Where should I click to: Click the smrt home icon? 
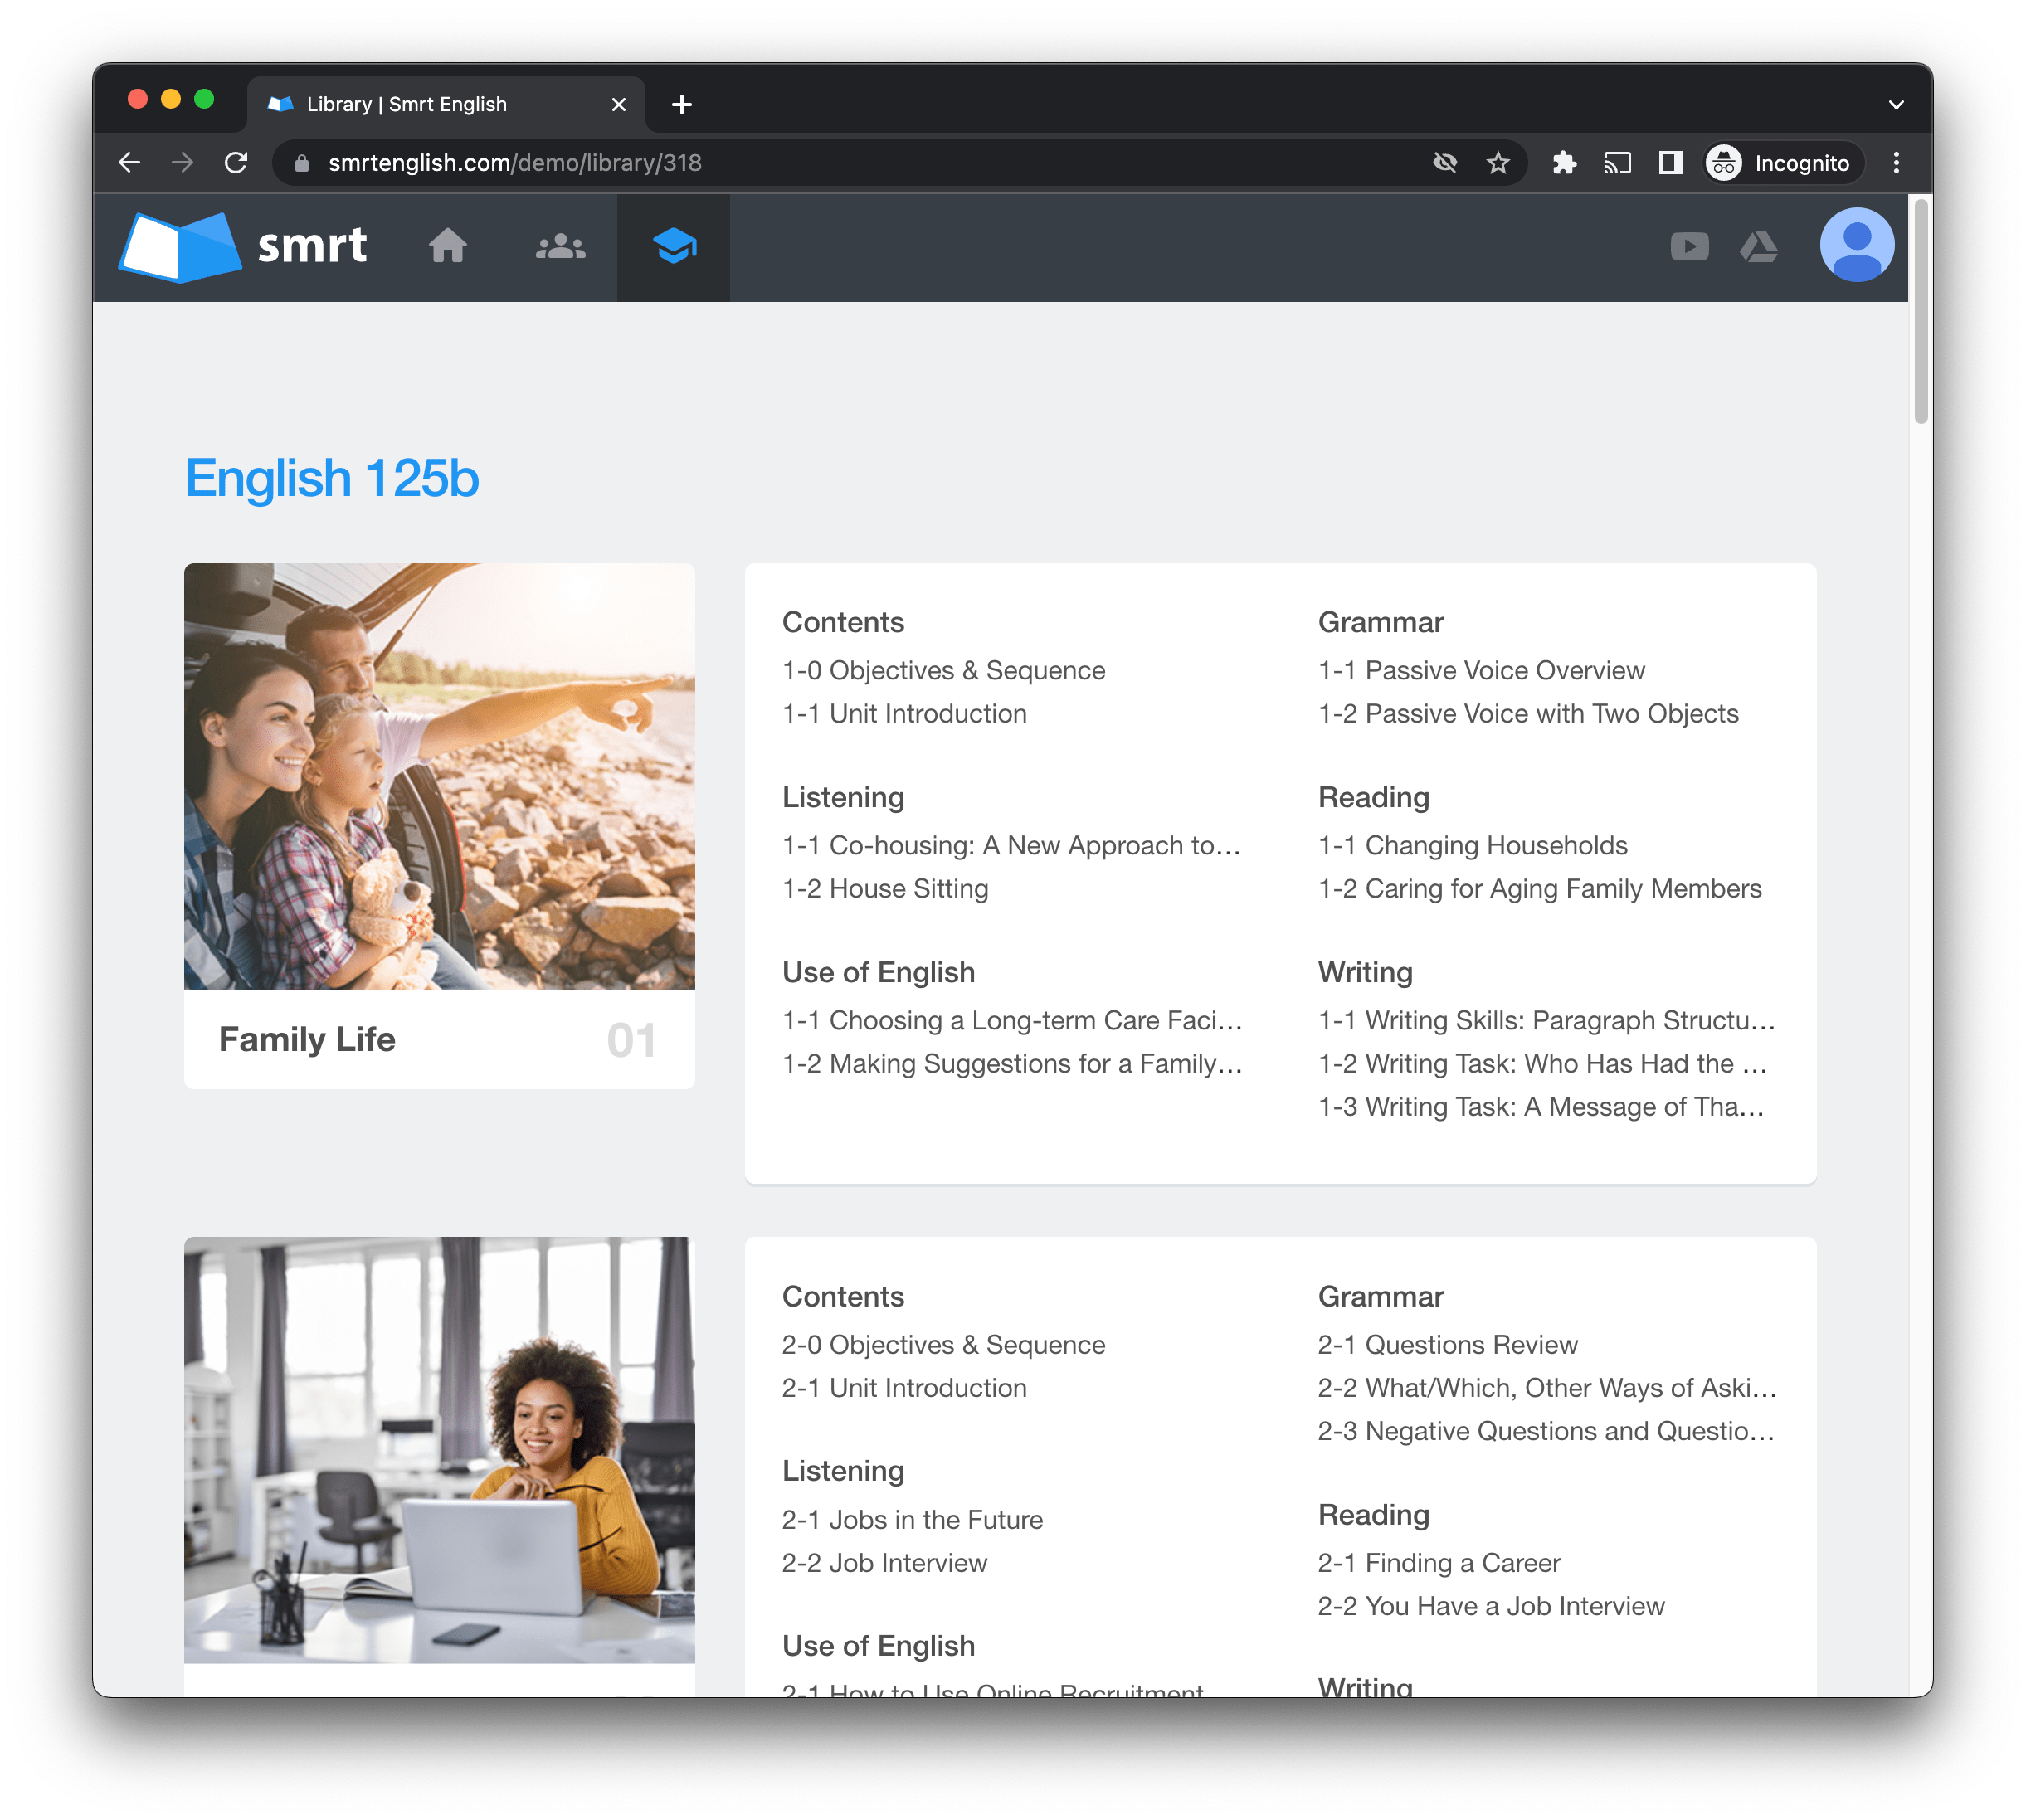tap(447, 246)
